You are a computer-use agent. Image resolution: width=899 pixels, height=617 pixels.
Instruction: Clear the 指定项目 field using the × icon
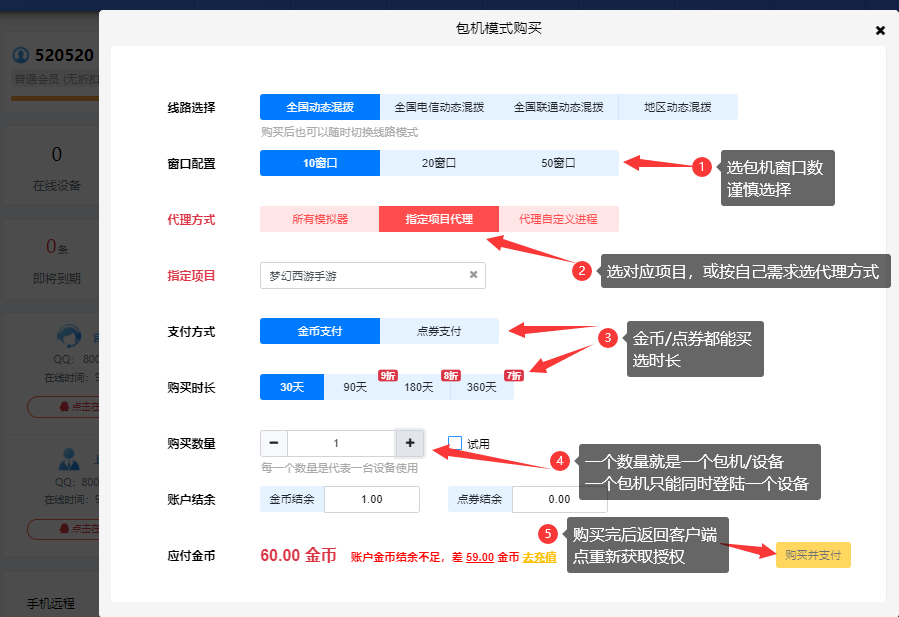[x=474, y=275]
